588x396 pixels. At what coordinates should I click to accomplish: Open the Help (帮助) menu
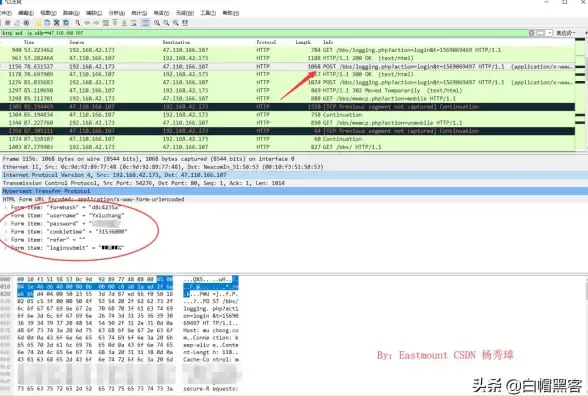coord(231,13)
